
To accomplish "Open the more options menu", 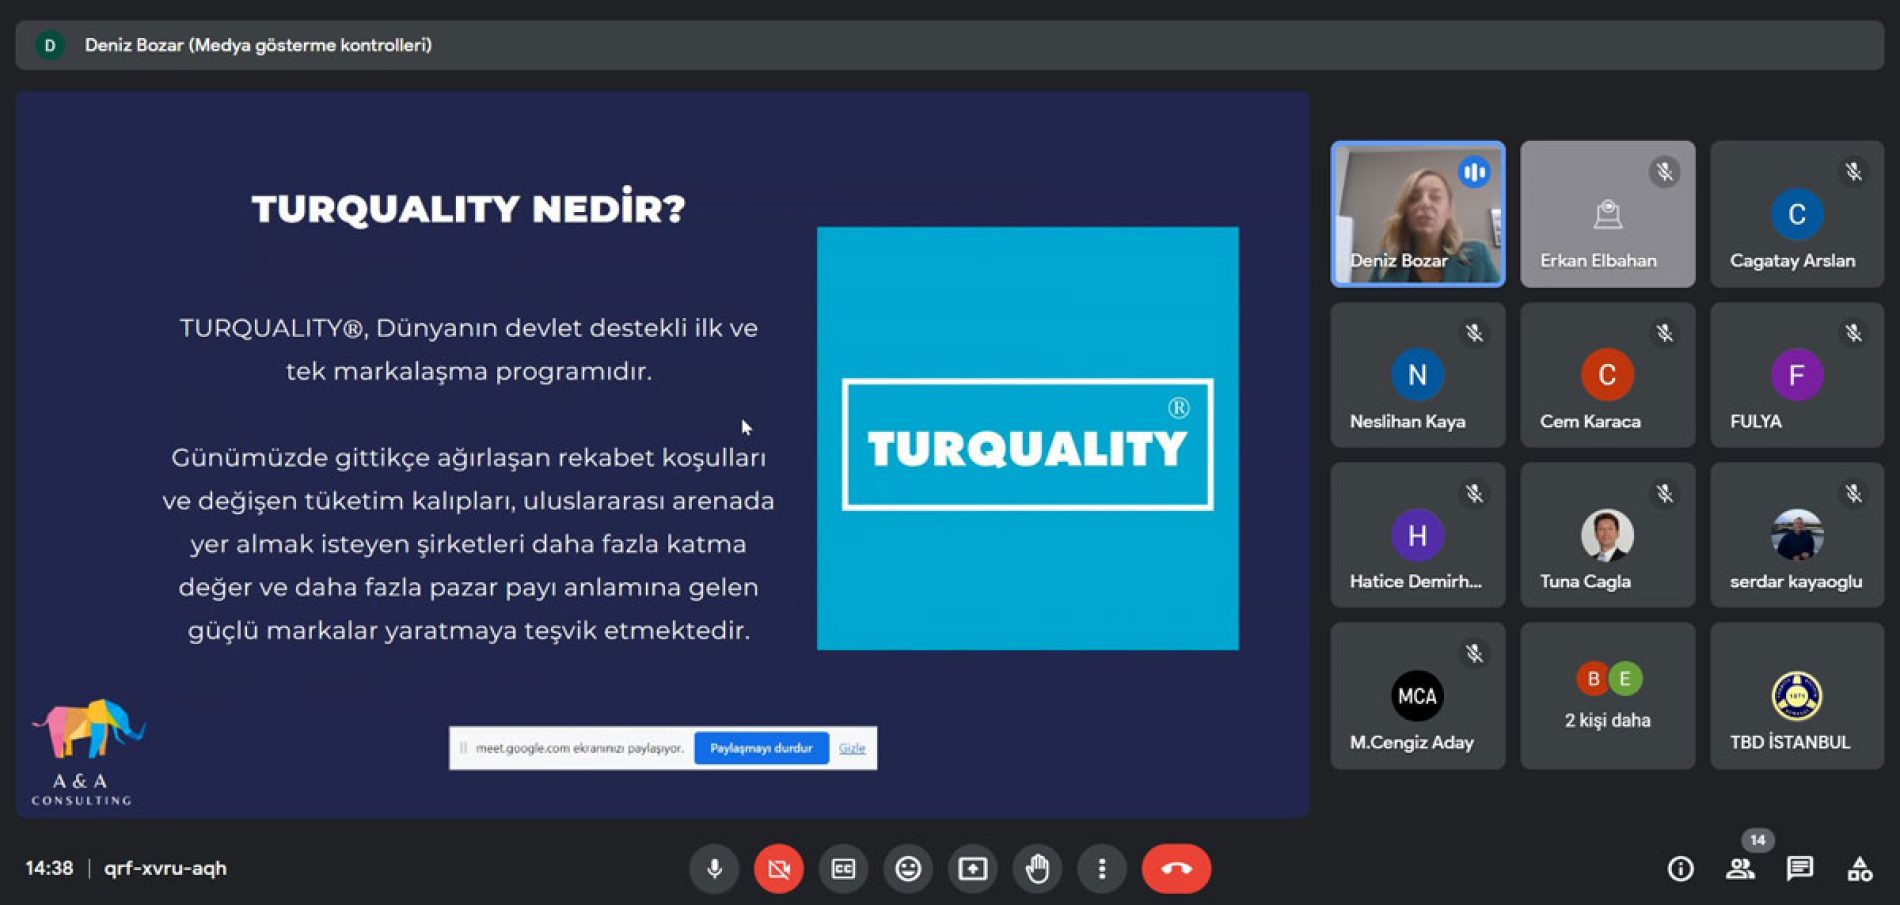I will pos(1103,869).
